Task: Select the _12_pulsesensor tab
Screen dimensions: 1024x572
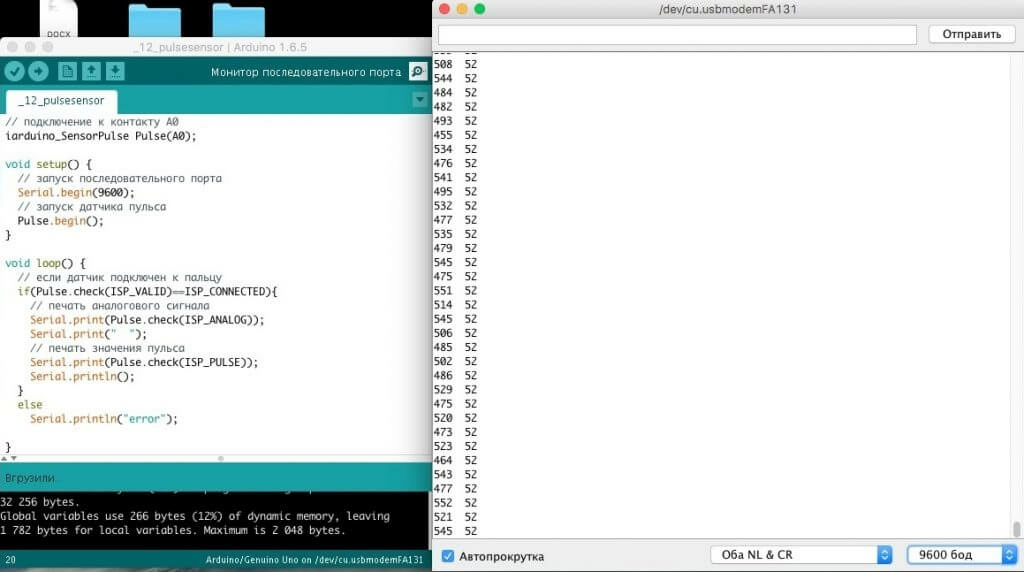Action: click(61, 102)
